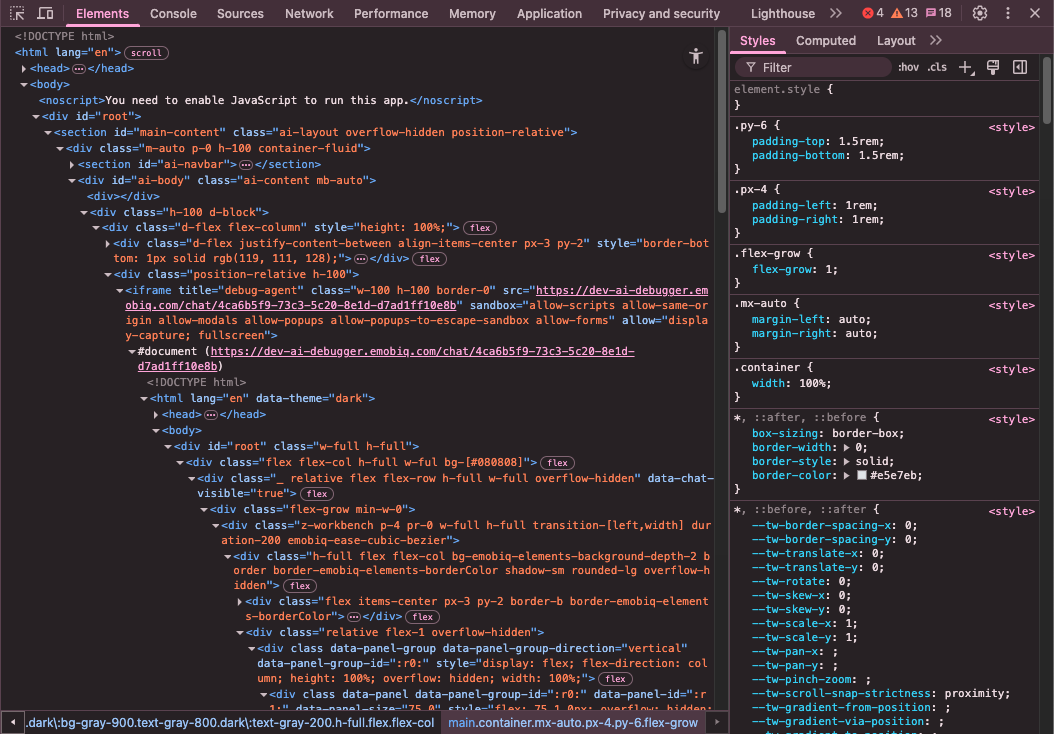Open DevTools settings gear
1054x734 pixels.
pos(980,14)
